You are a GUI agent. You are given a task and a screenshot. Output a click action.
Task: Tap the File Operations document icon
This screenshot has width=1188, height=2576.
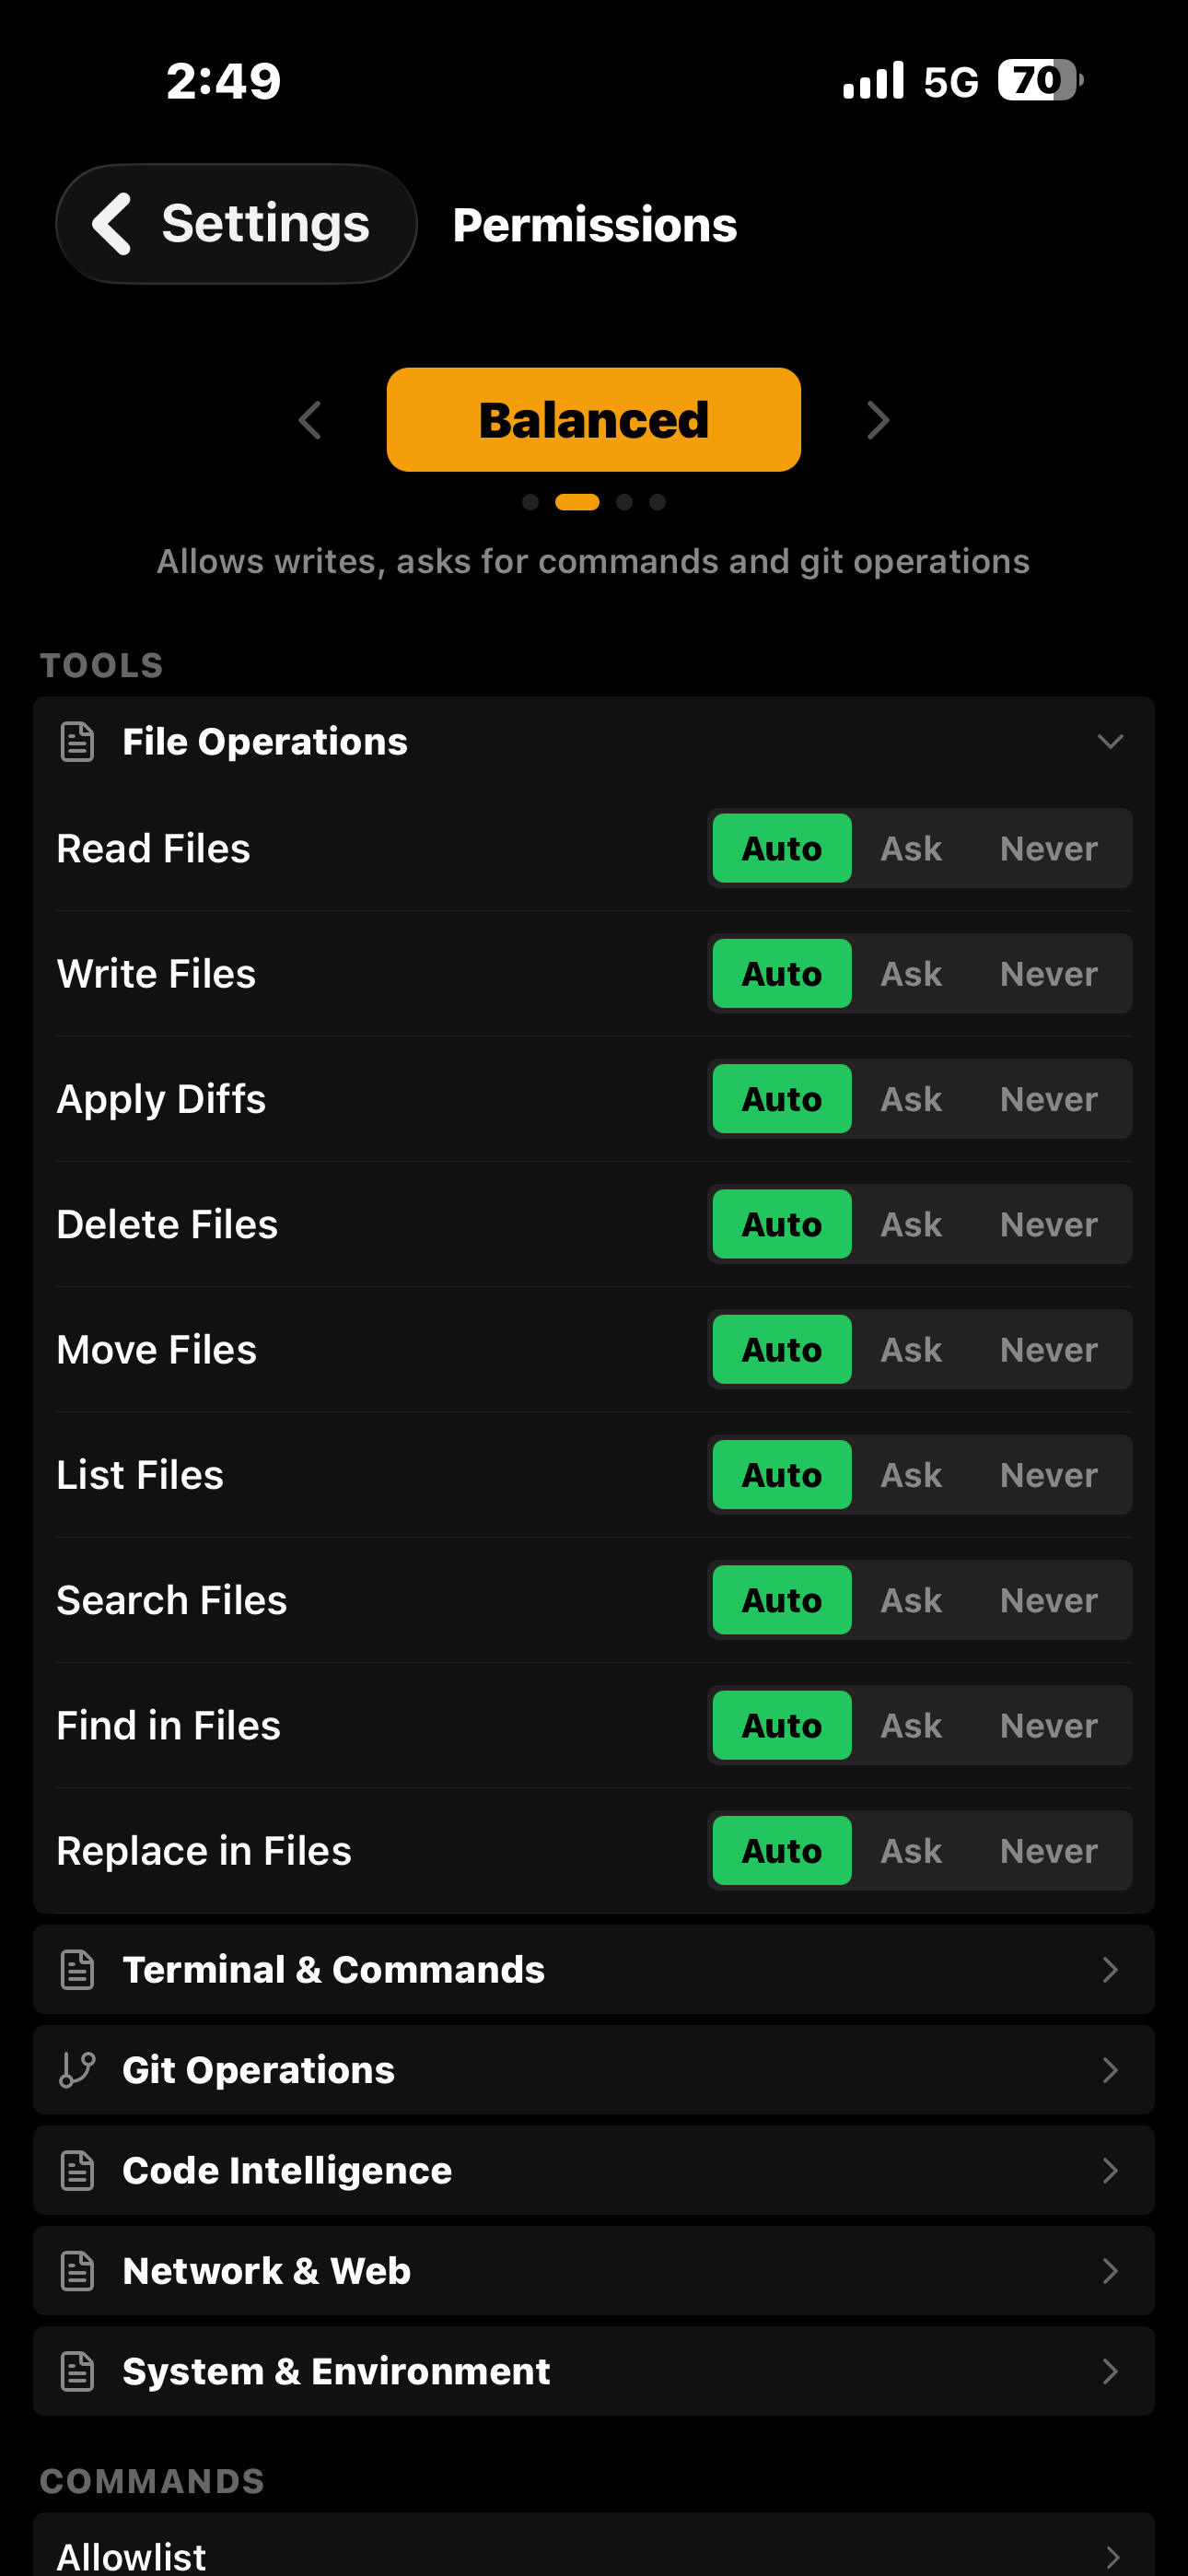tap(77, 742)
